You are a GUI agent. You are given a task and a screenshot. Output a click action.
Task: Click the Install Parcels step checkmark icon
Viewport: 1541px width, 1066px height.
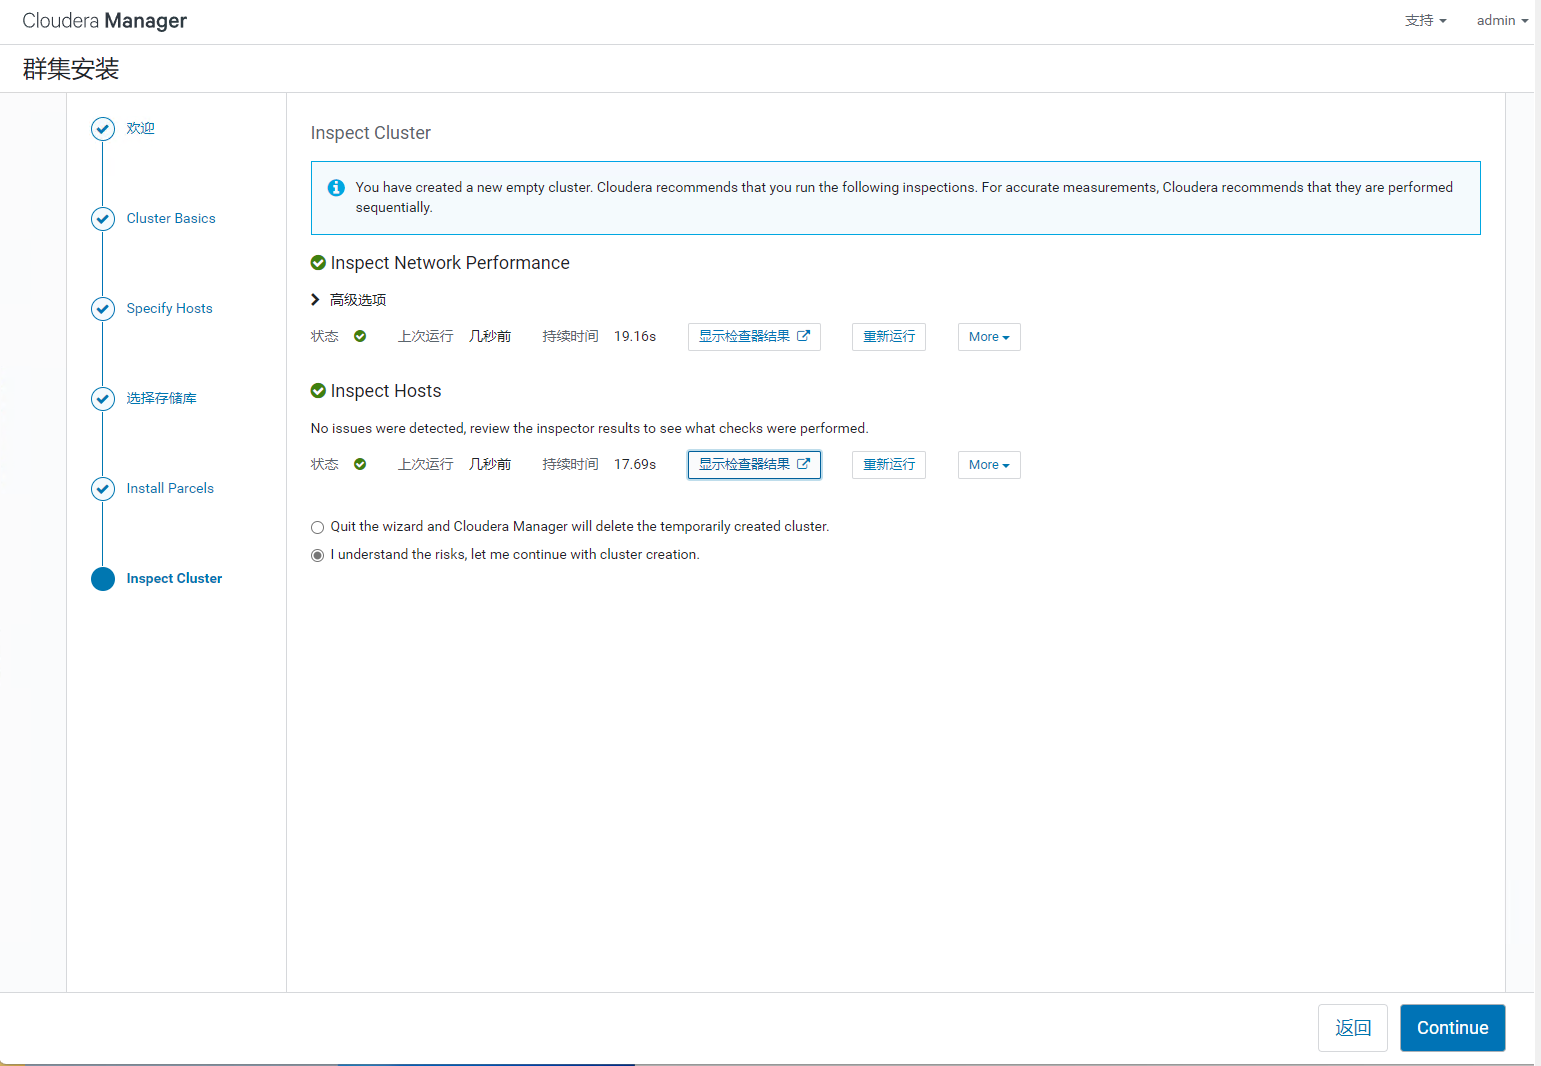103,489
